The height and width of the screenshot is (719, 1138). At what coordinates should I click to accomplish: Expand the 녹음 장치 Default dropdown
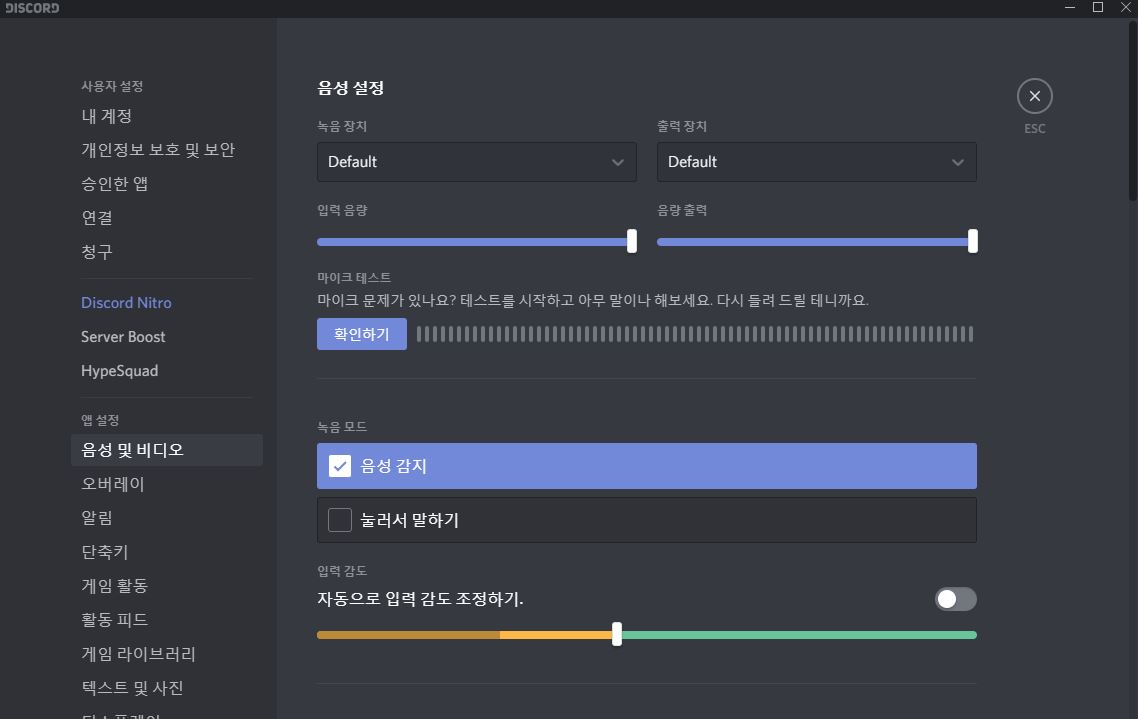tap(476, 162)
